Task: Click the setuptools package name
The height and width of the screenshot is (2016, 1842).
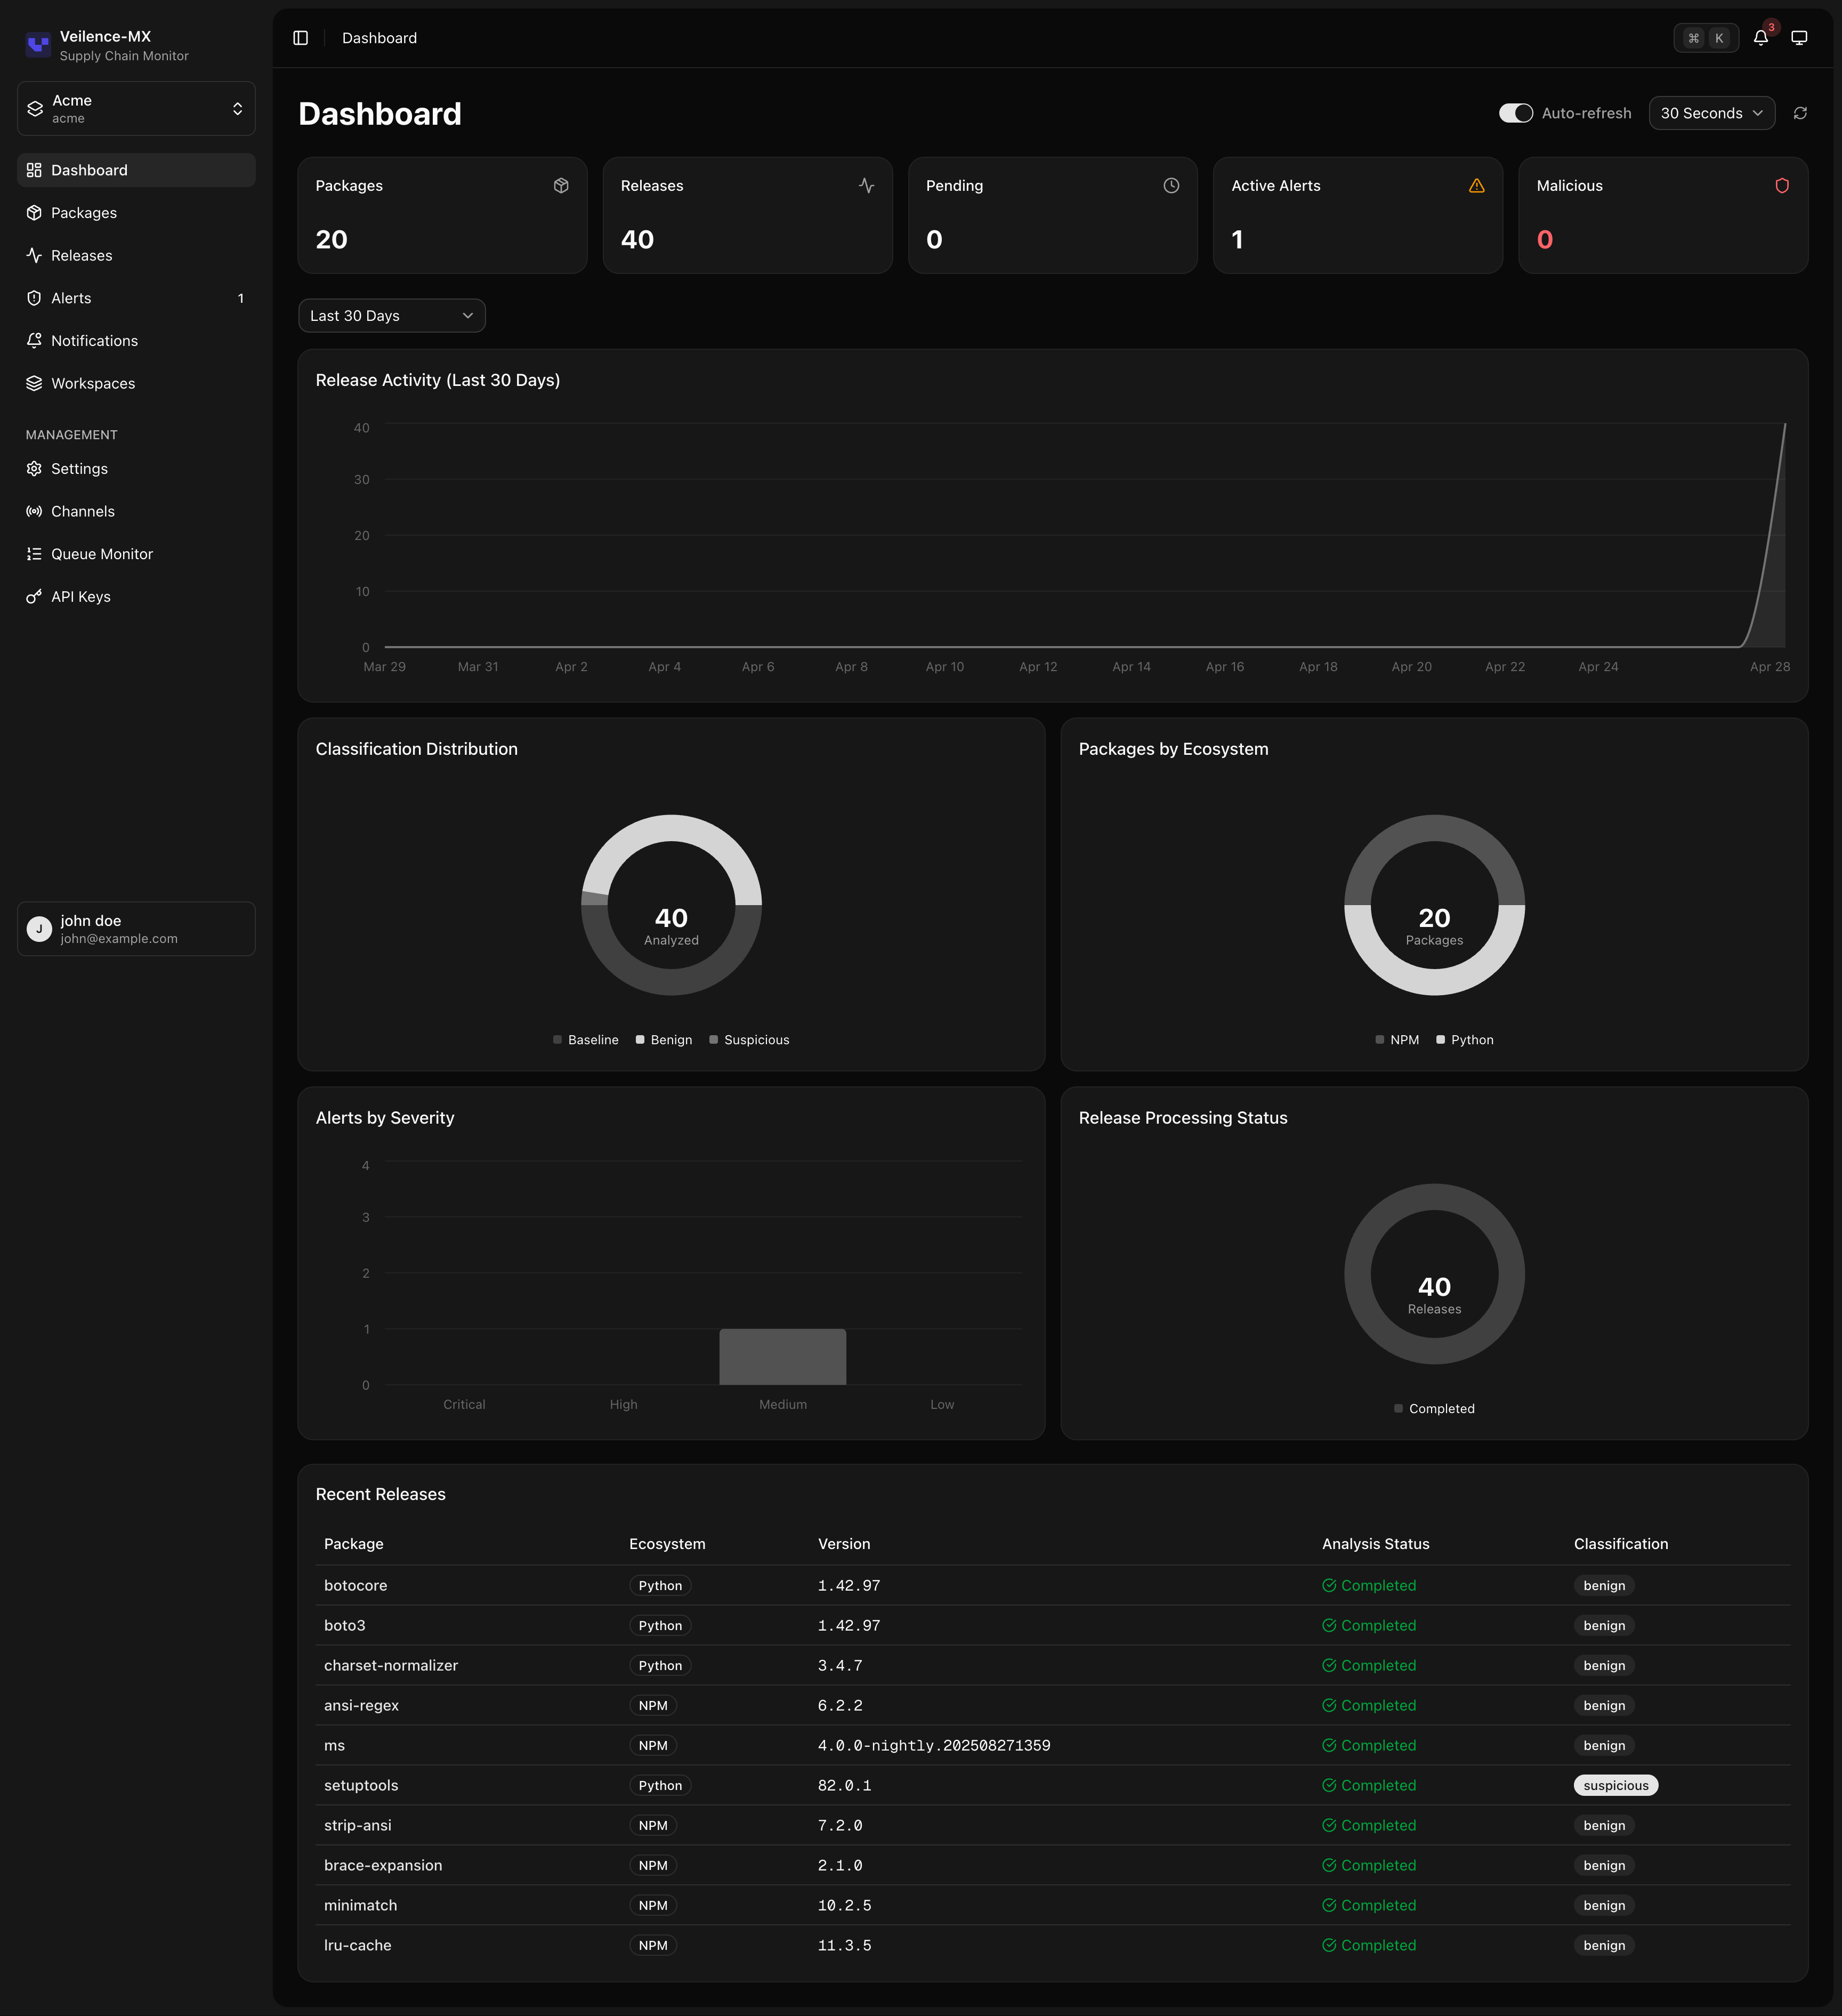Action: pos(361,1786)
